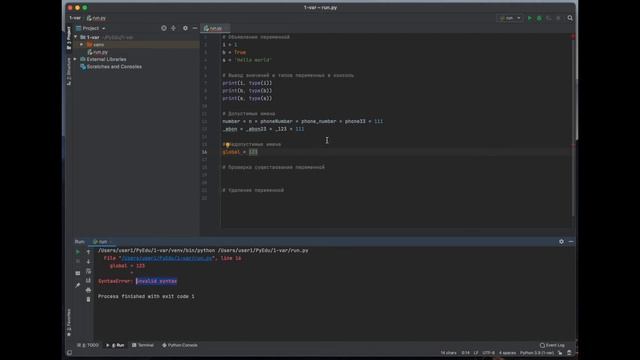
Task: Click the collapse all icon in Project panel
Action: click(173, 28)
